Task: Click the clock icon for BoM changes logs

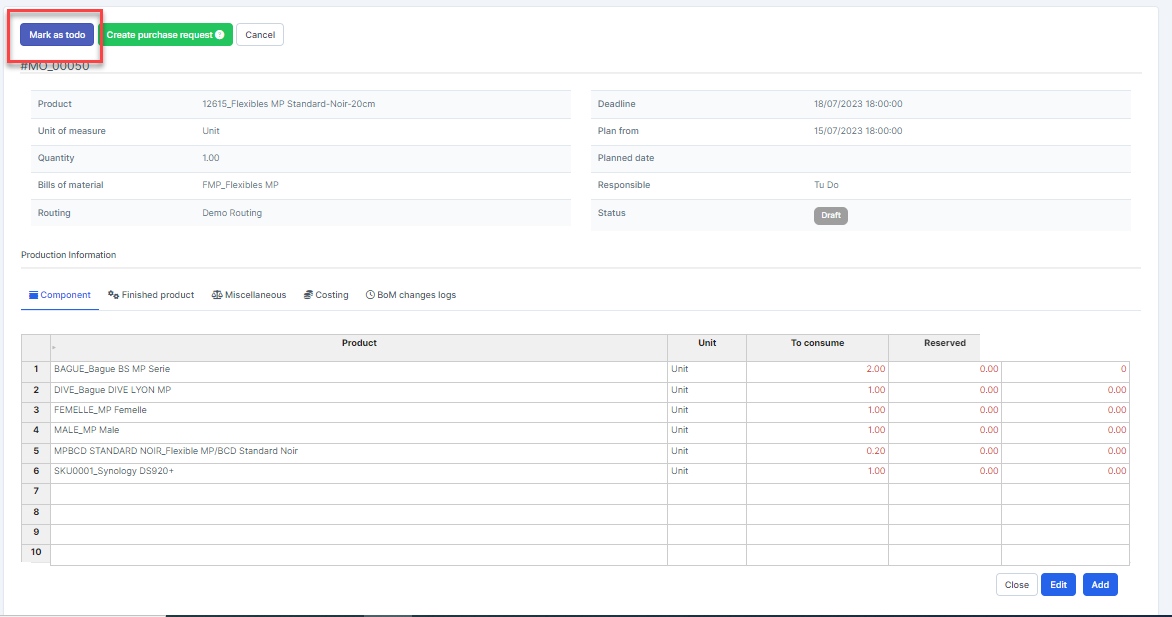Action: click(x=370, y=295)
